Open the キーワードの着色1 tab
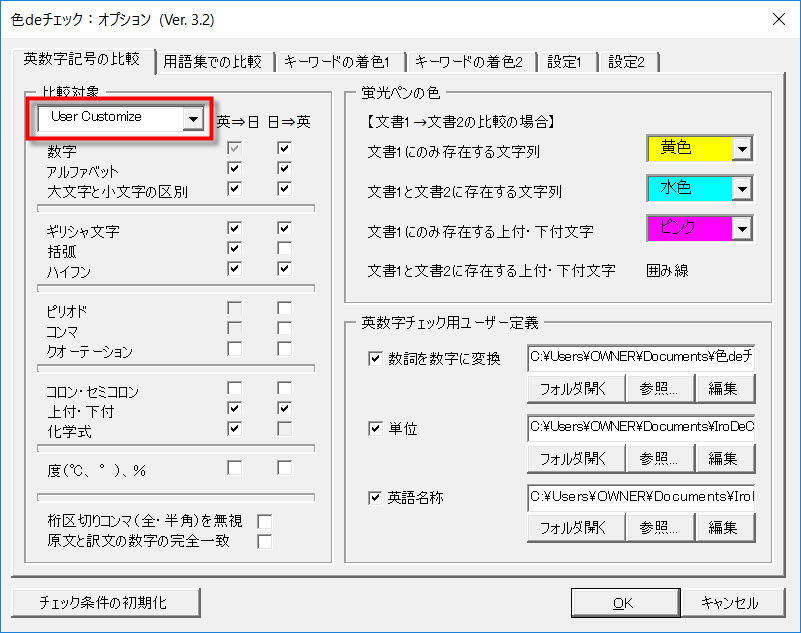This screenshot has width=801, height=633. [337, 62]
